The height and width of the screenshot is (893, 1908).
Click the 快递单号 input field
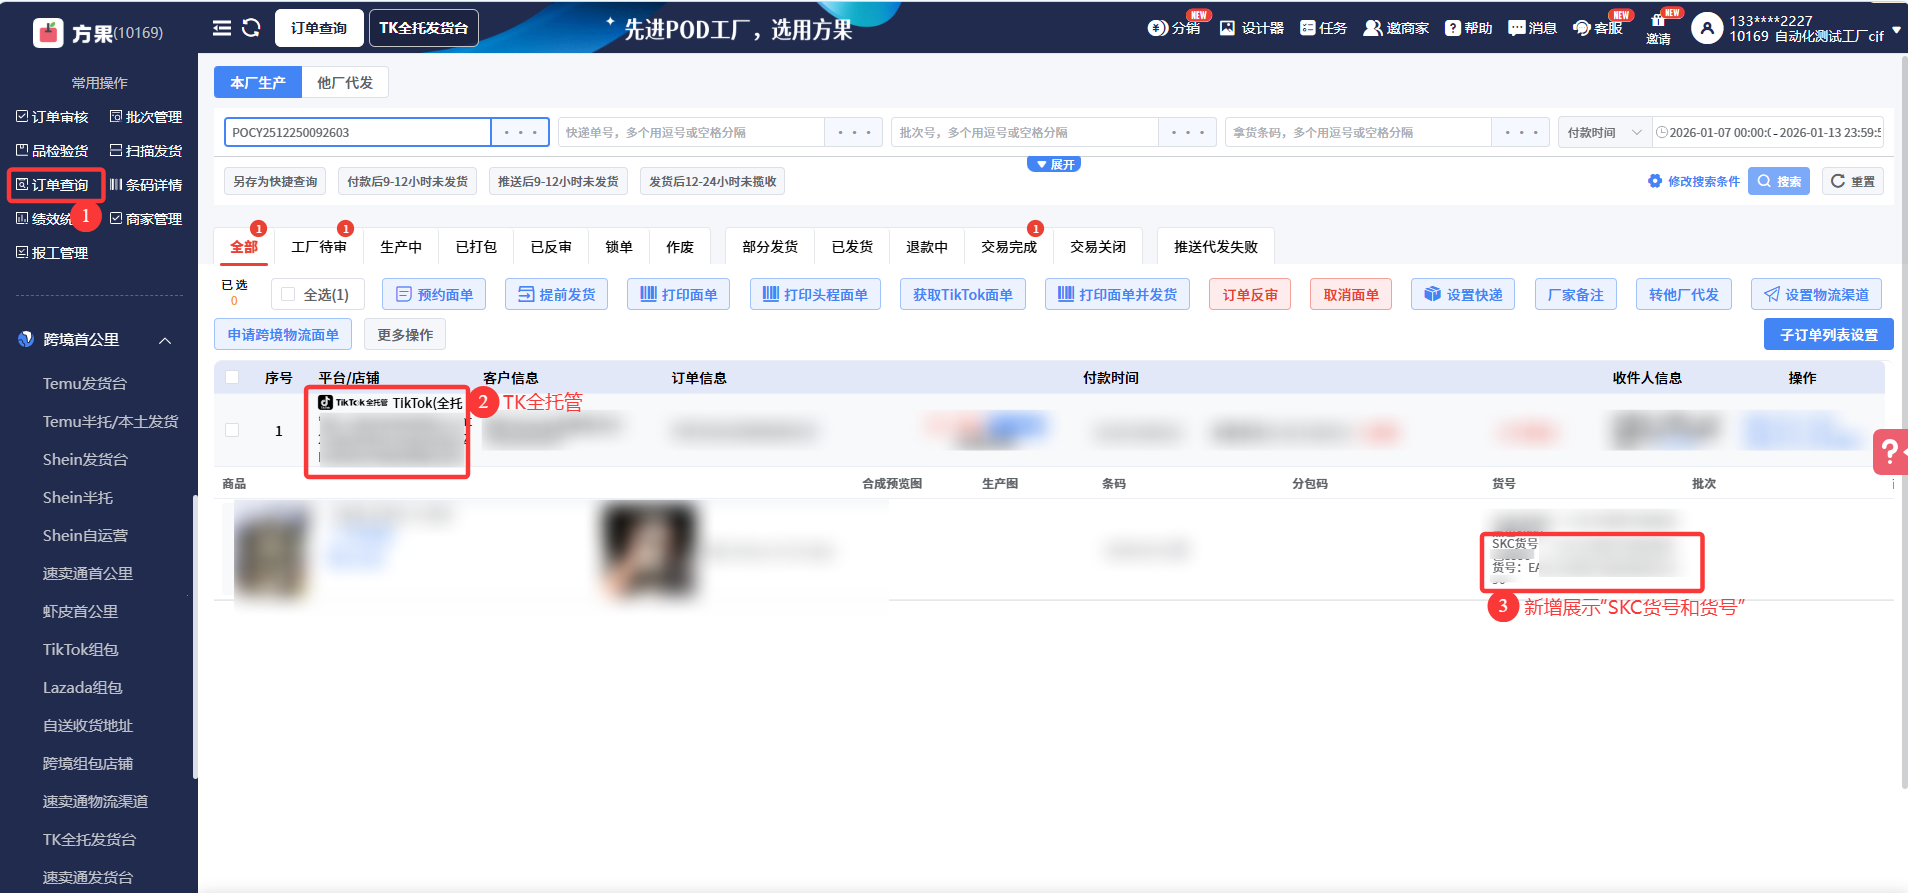coord(691,132)
